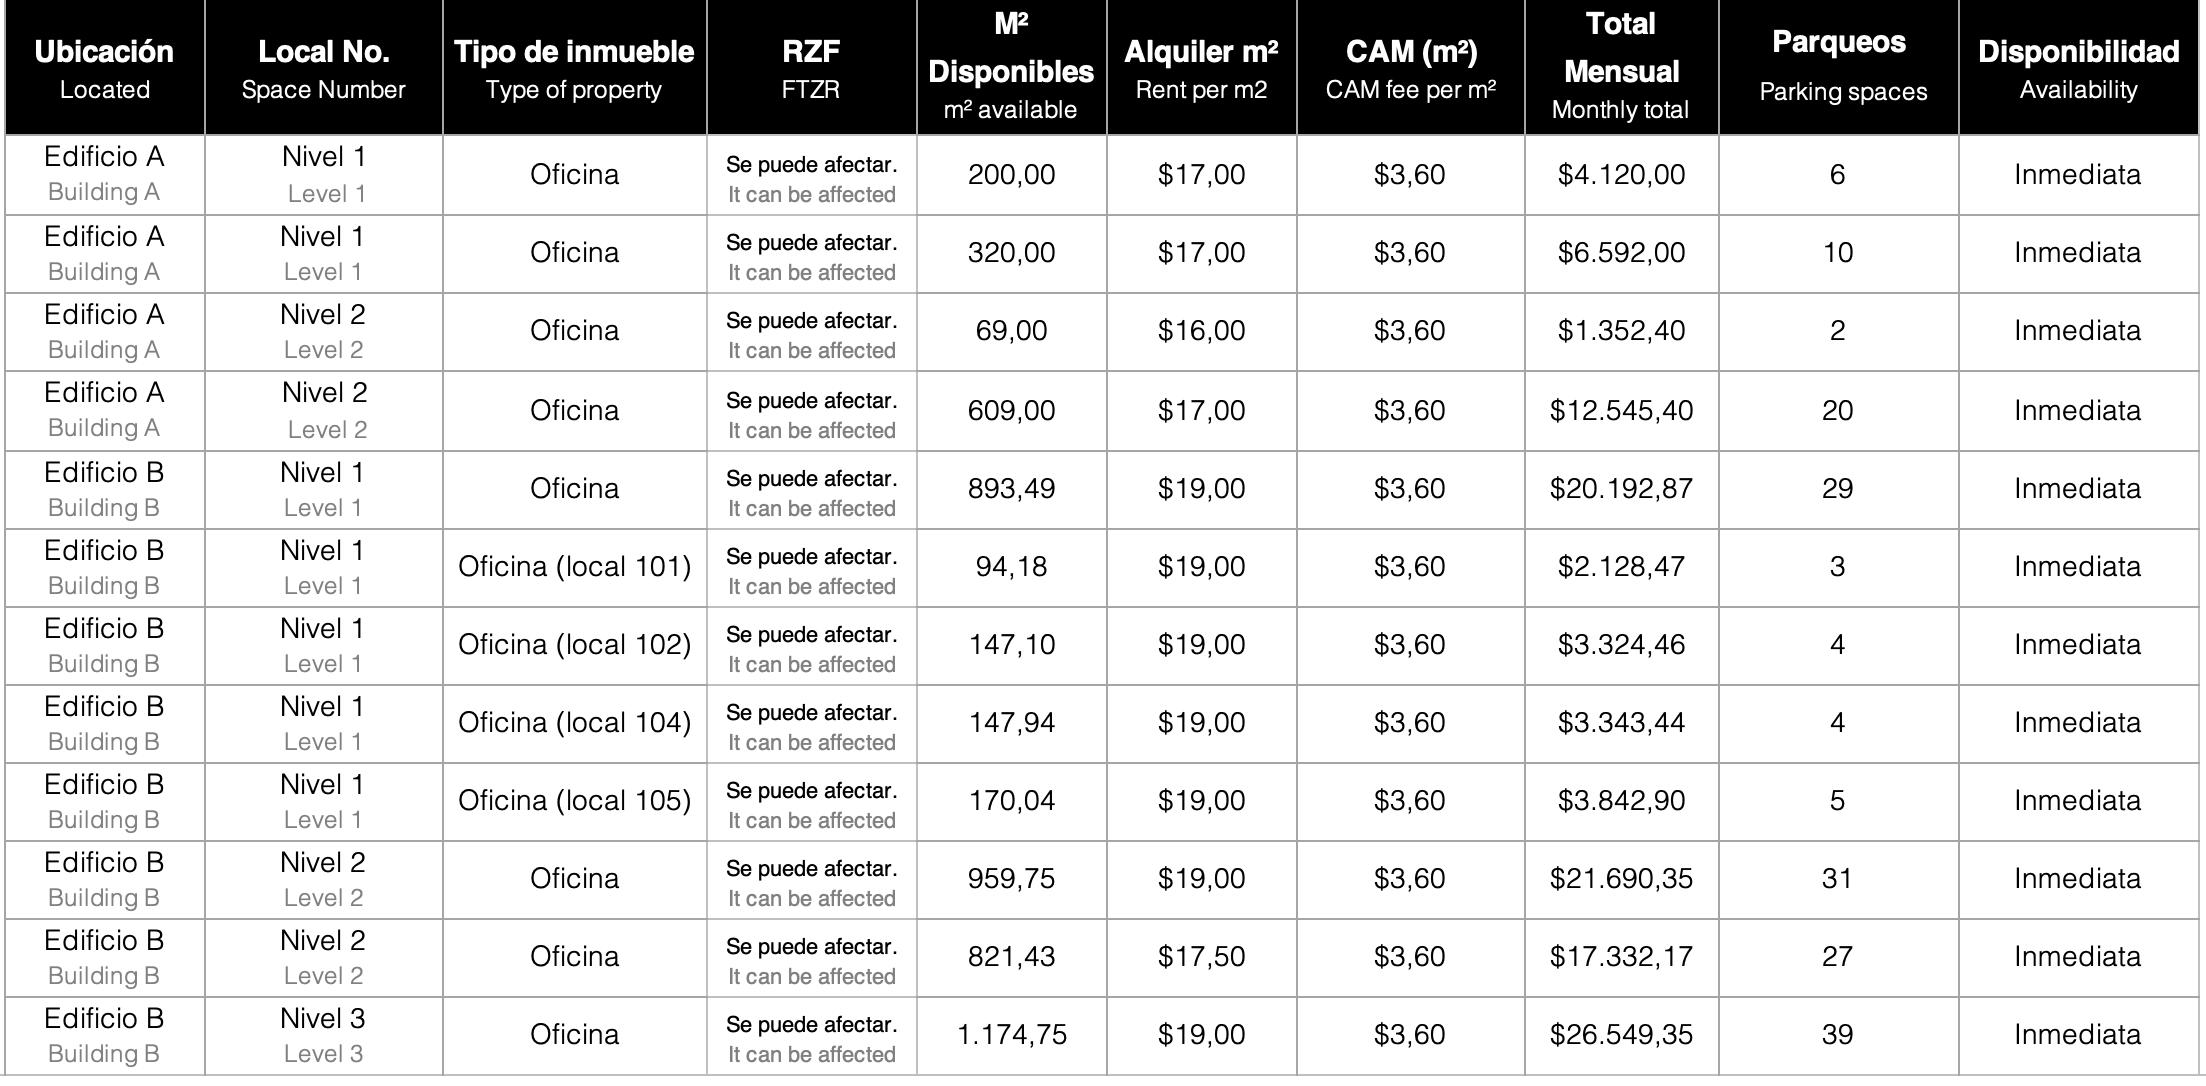Select the Alquiler m² column header
2206x1086 pixels.
pos(1201,67)
